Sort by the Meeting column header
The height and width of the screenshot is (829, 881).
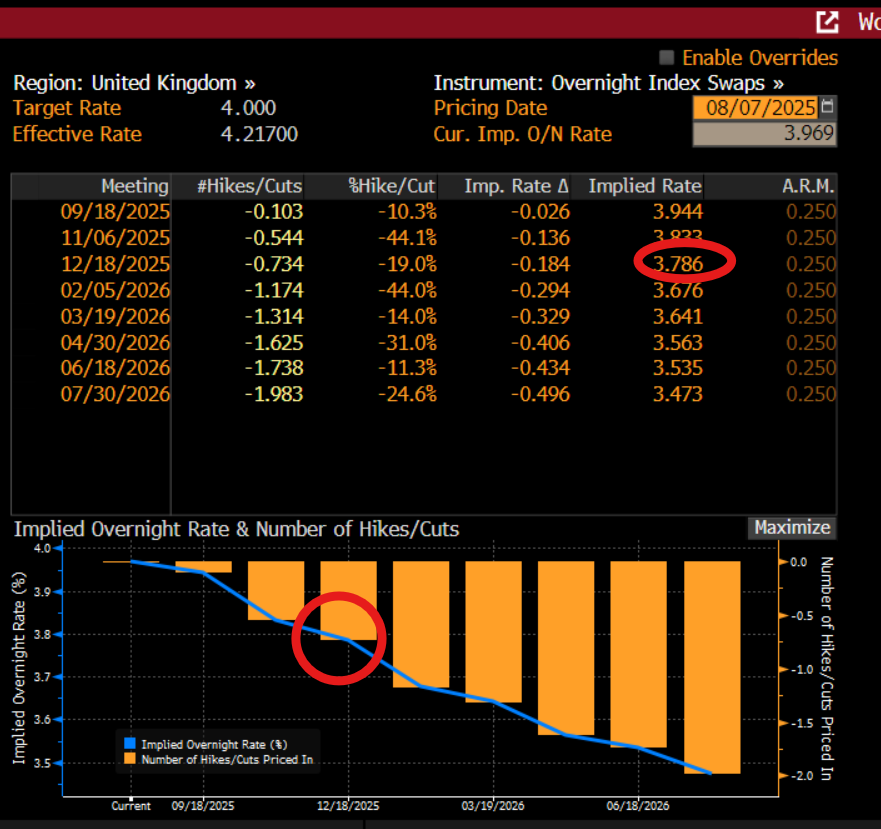coord(134,186)
